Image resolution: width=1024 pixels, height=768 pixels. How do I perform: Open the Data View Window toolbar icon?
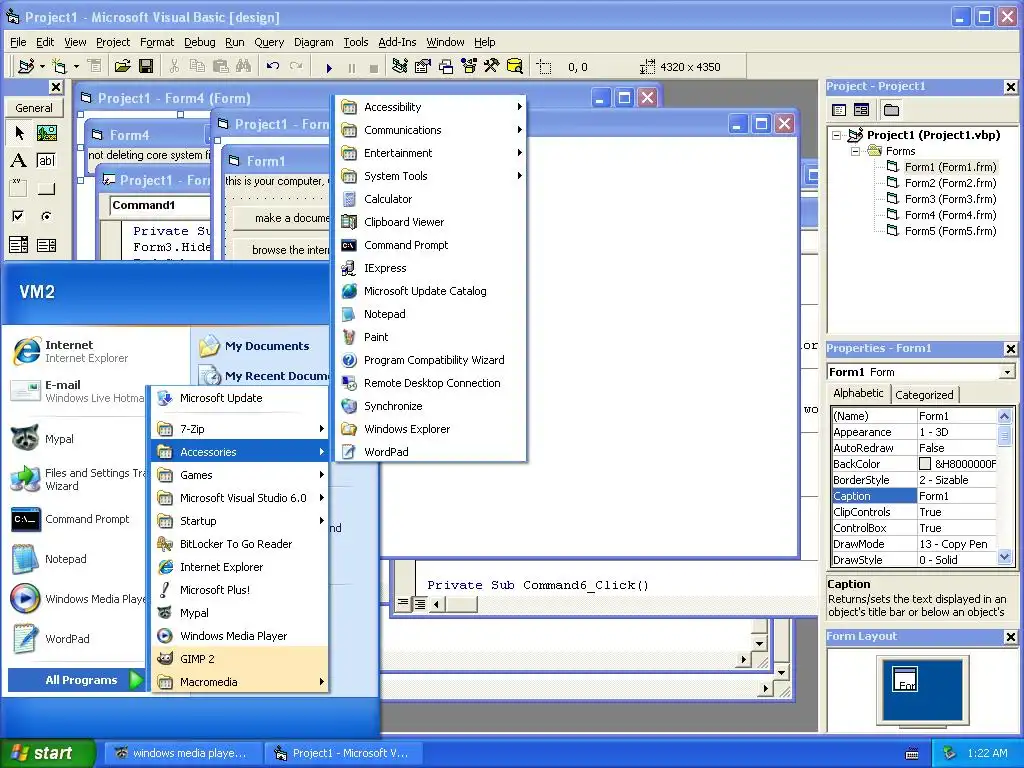click(x=515, y=67)
